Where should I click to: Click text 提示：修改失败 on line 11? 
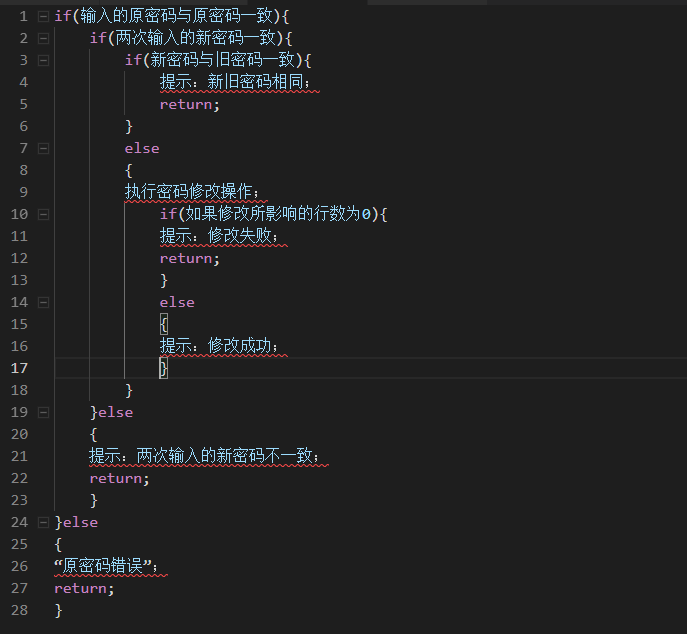coord(216,236)
